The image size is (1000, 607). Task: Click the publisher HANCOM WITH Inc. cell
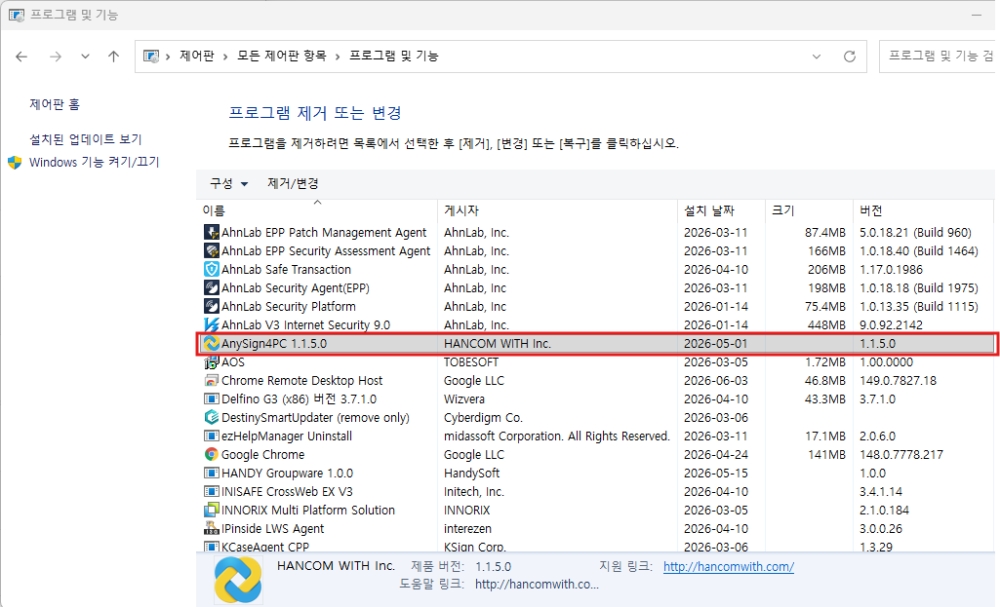tap(497, 344)
